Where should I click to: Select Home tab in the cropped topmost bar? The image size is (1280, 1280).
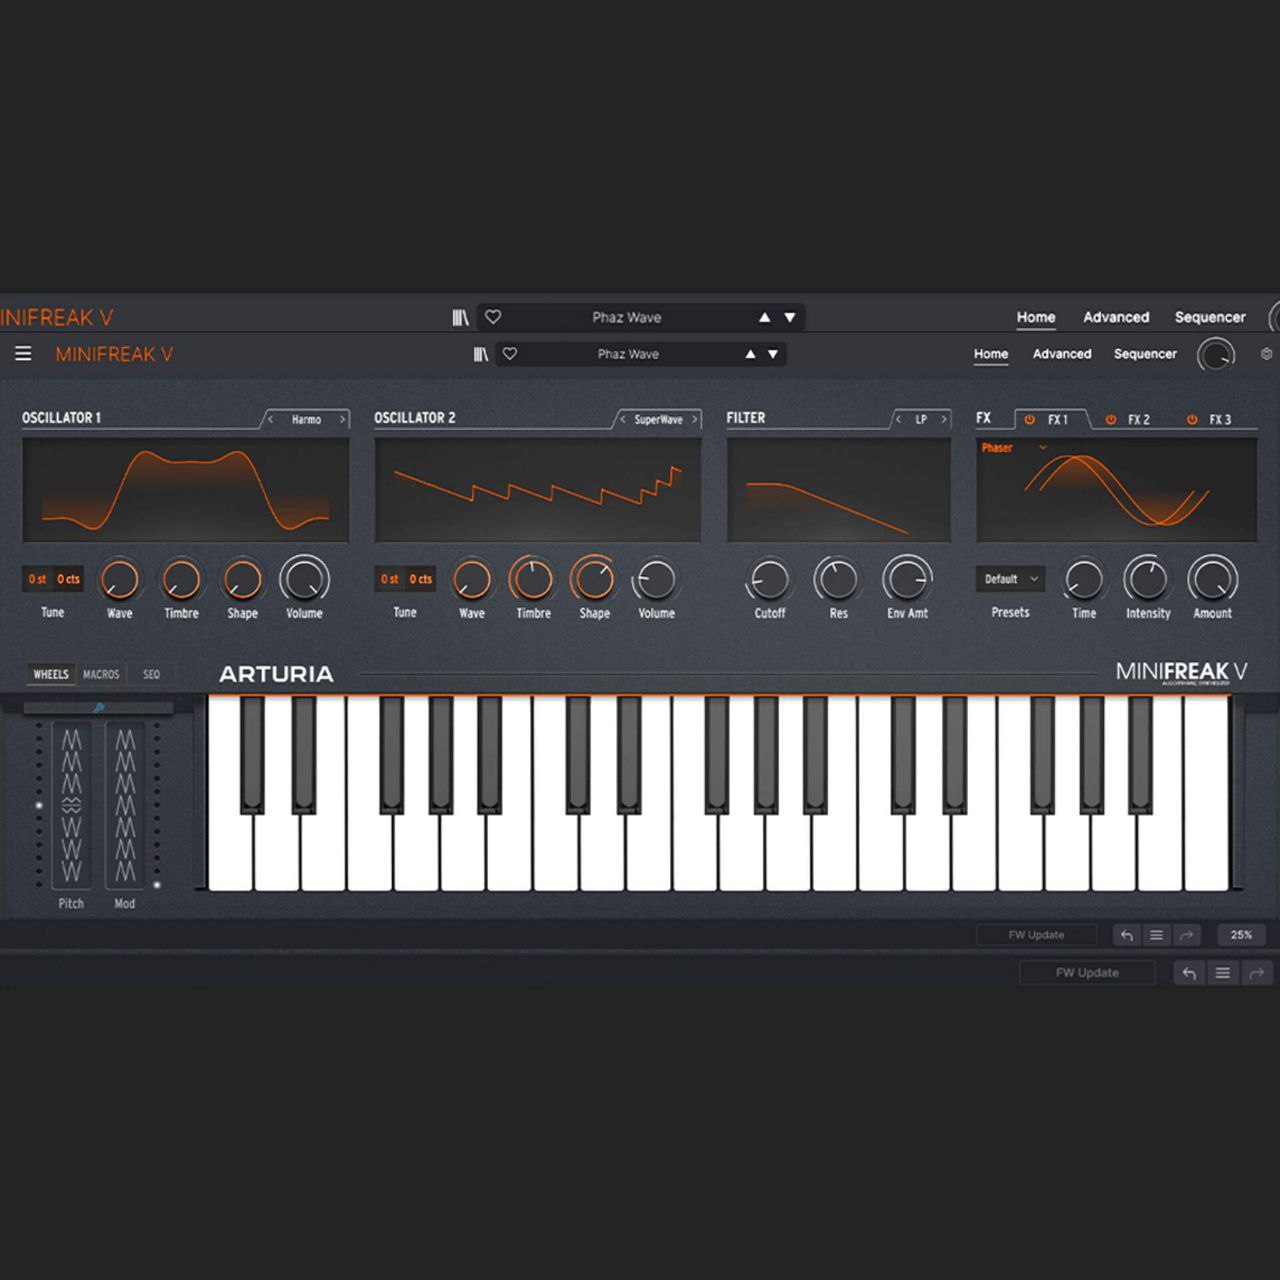[x=1036, y=317]
